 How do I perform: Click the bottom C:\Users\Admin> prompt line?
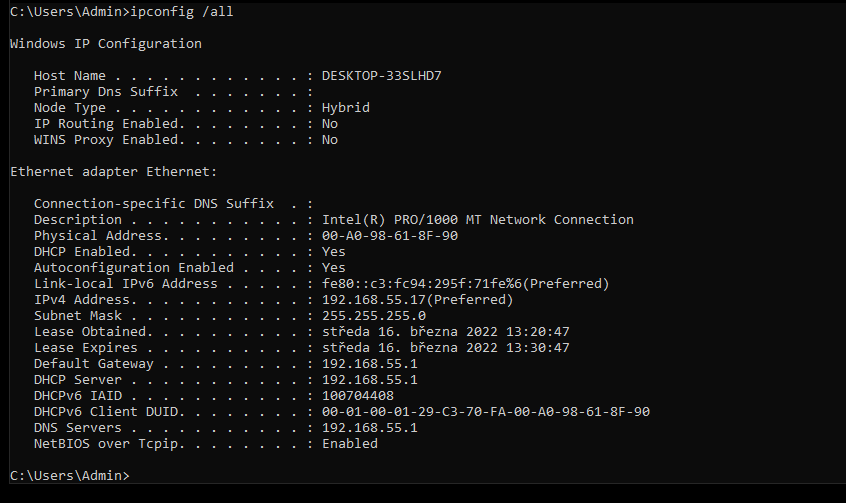point(69,475)
